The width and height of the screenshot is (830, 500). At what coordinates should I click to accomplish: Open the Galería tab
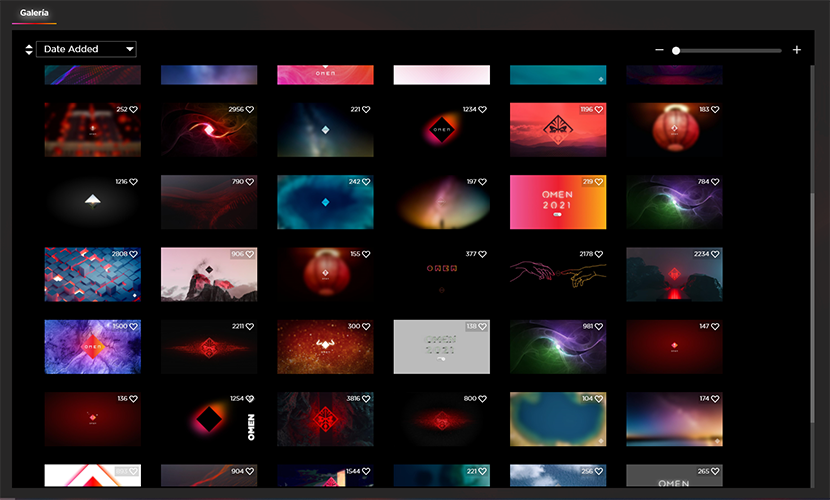tap(35, 13)
